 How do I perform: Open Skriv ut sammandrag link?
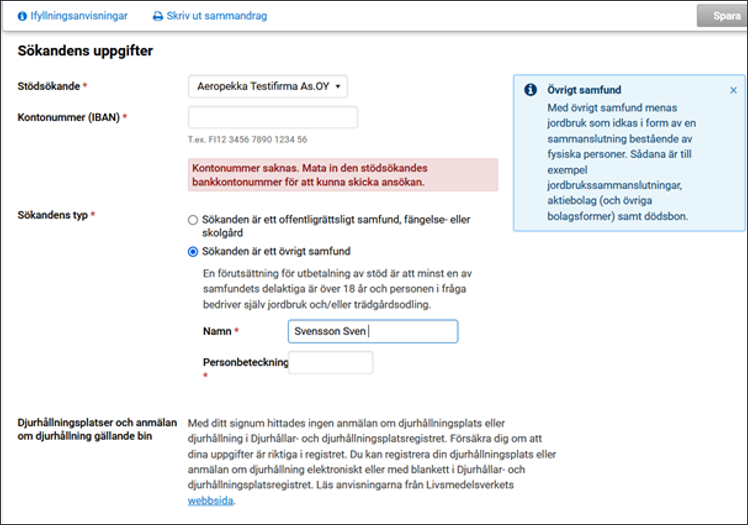(x=216, y=16)
